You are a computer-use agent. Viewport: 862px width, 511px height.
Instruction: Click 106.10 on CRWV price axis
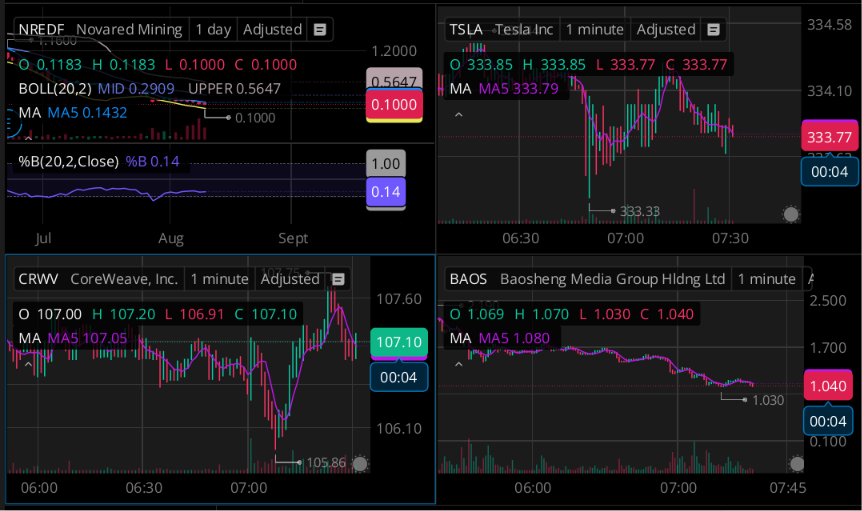click(x=399, y=429)
